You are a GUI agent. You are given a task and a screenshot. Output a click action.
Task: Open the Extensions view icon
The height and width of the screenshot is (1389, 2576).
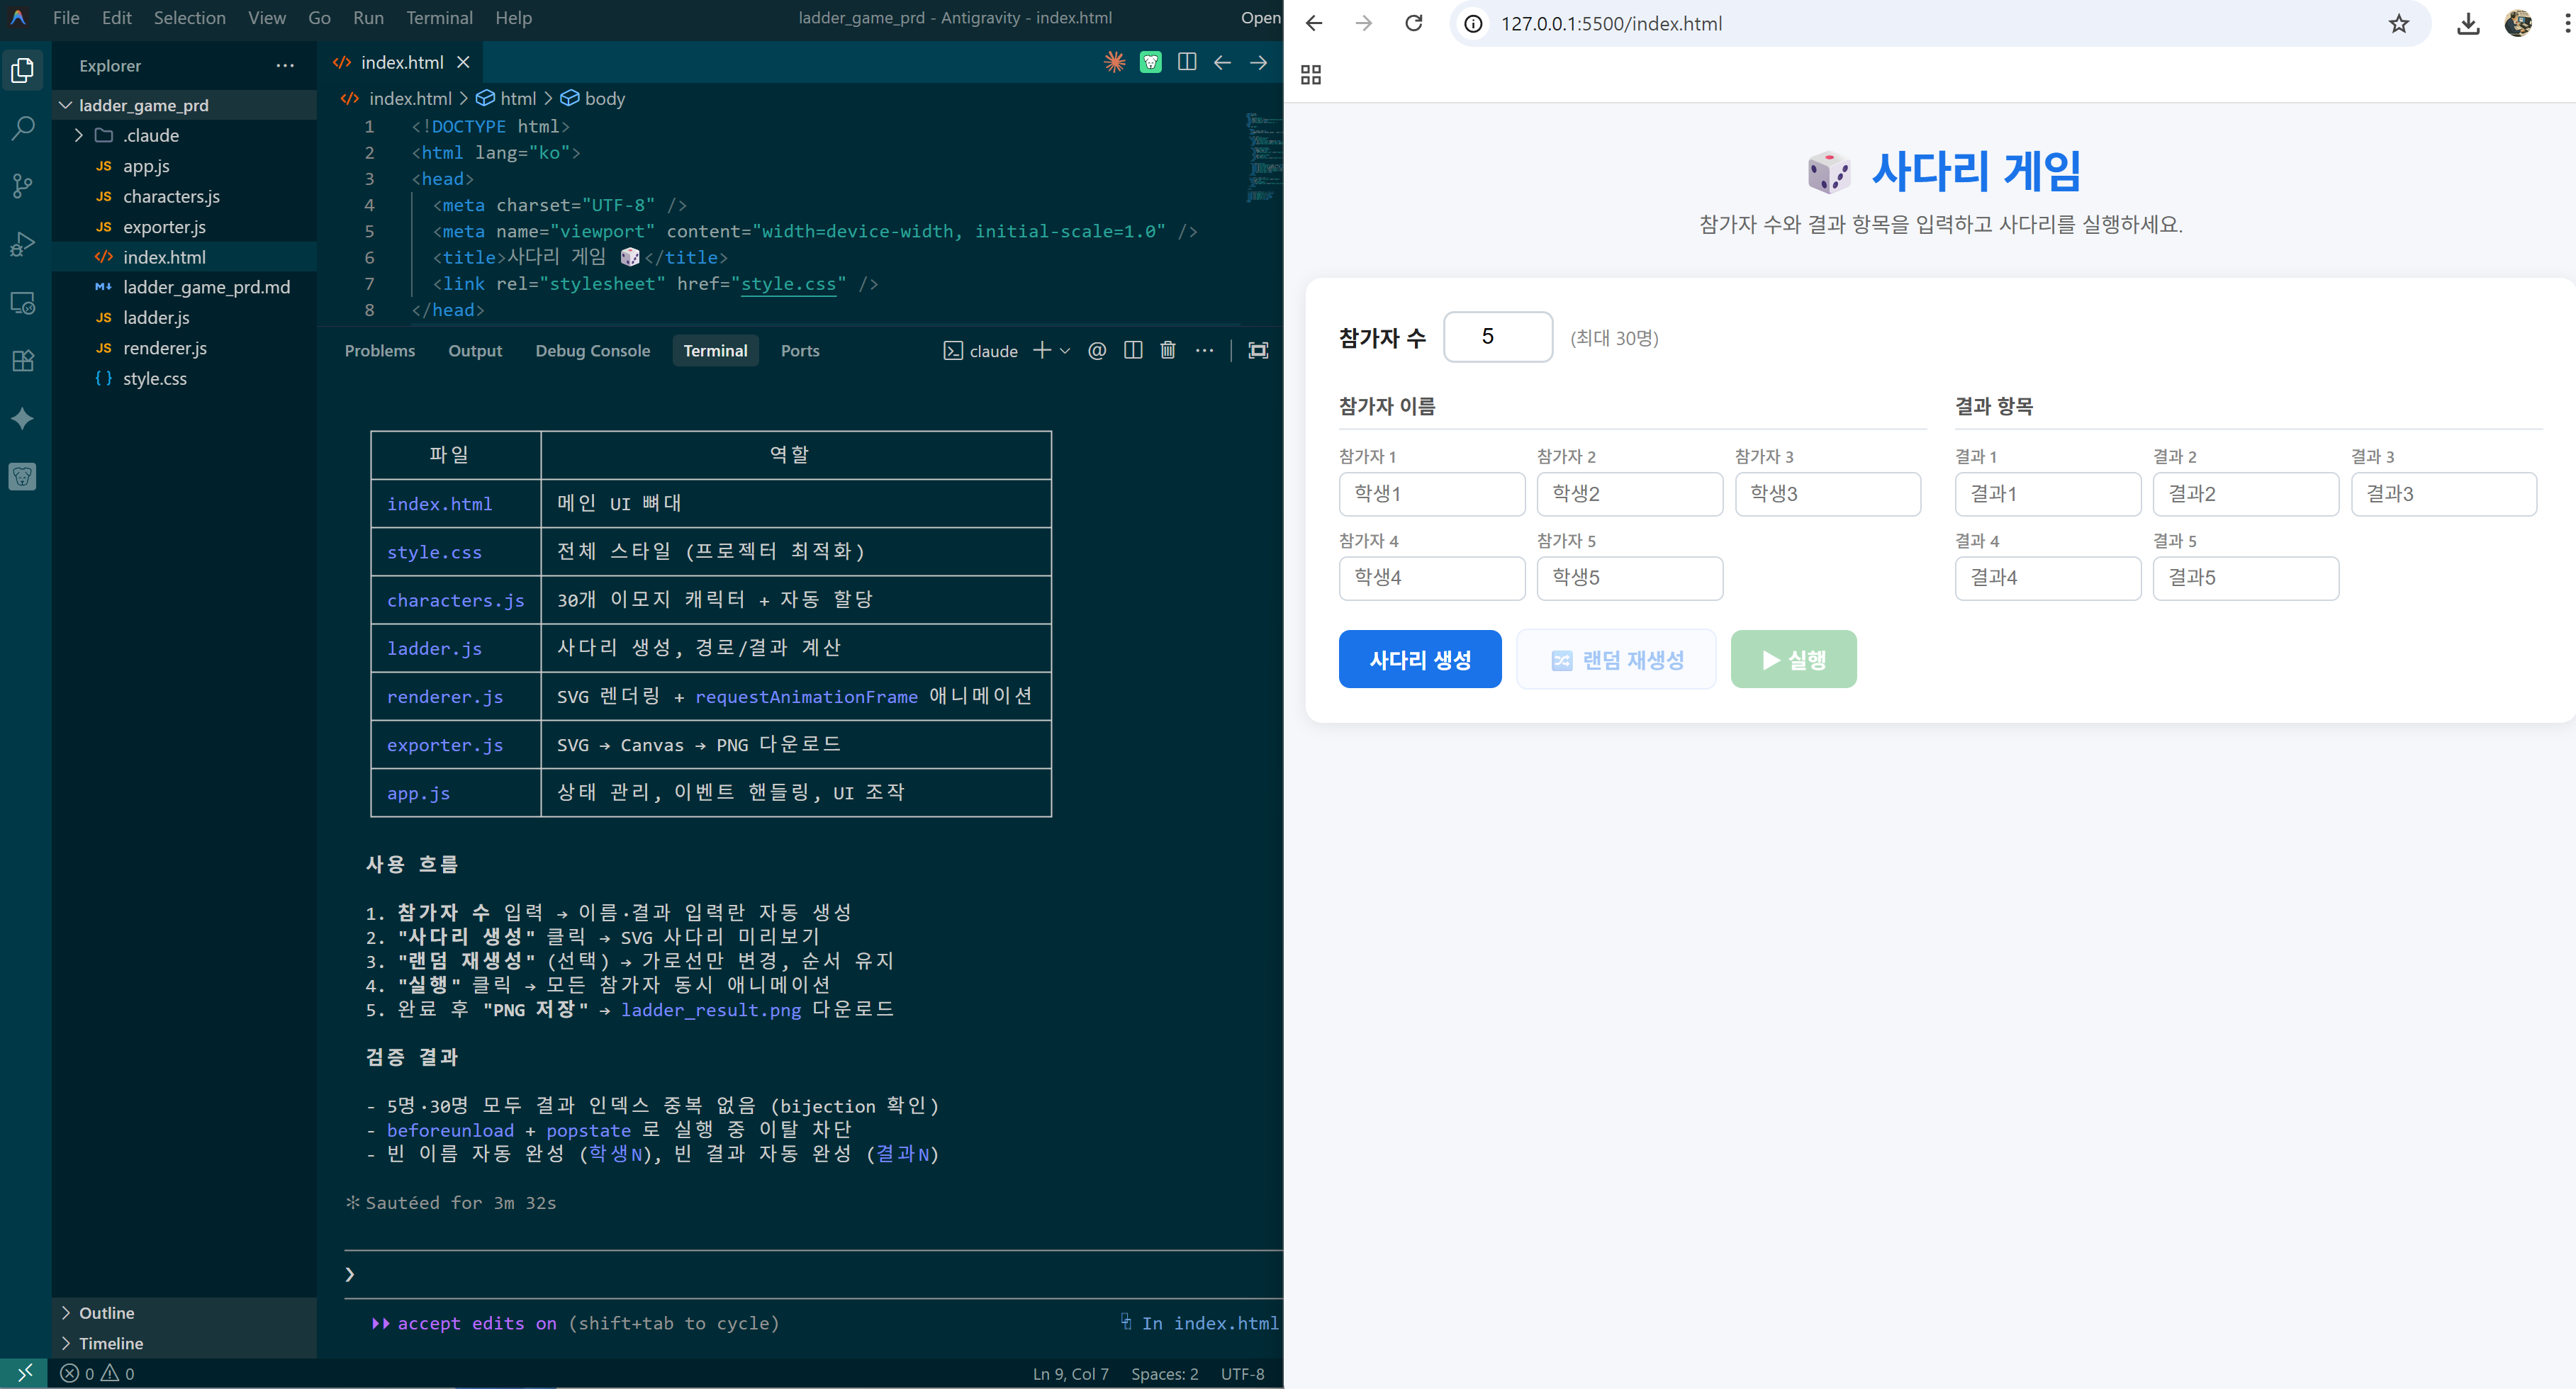tap(23, 361)
